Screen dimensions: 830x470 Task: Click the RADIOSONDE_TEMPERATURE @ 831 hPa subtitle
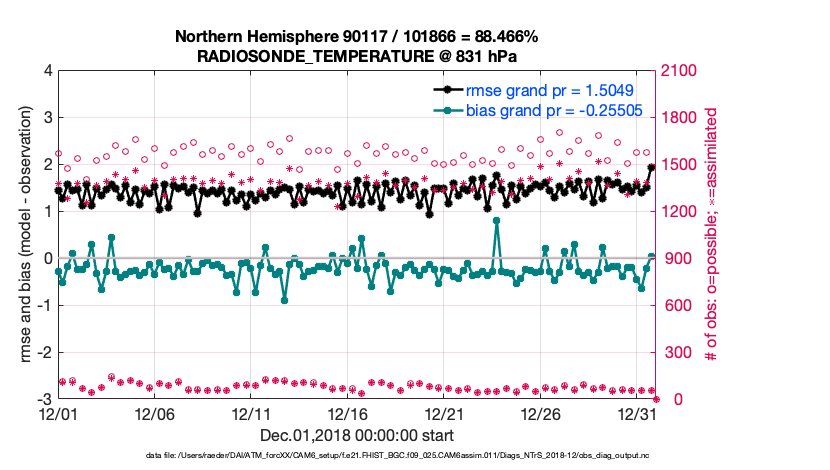357,55
